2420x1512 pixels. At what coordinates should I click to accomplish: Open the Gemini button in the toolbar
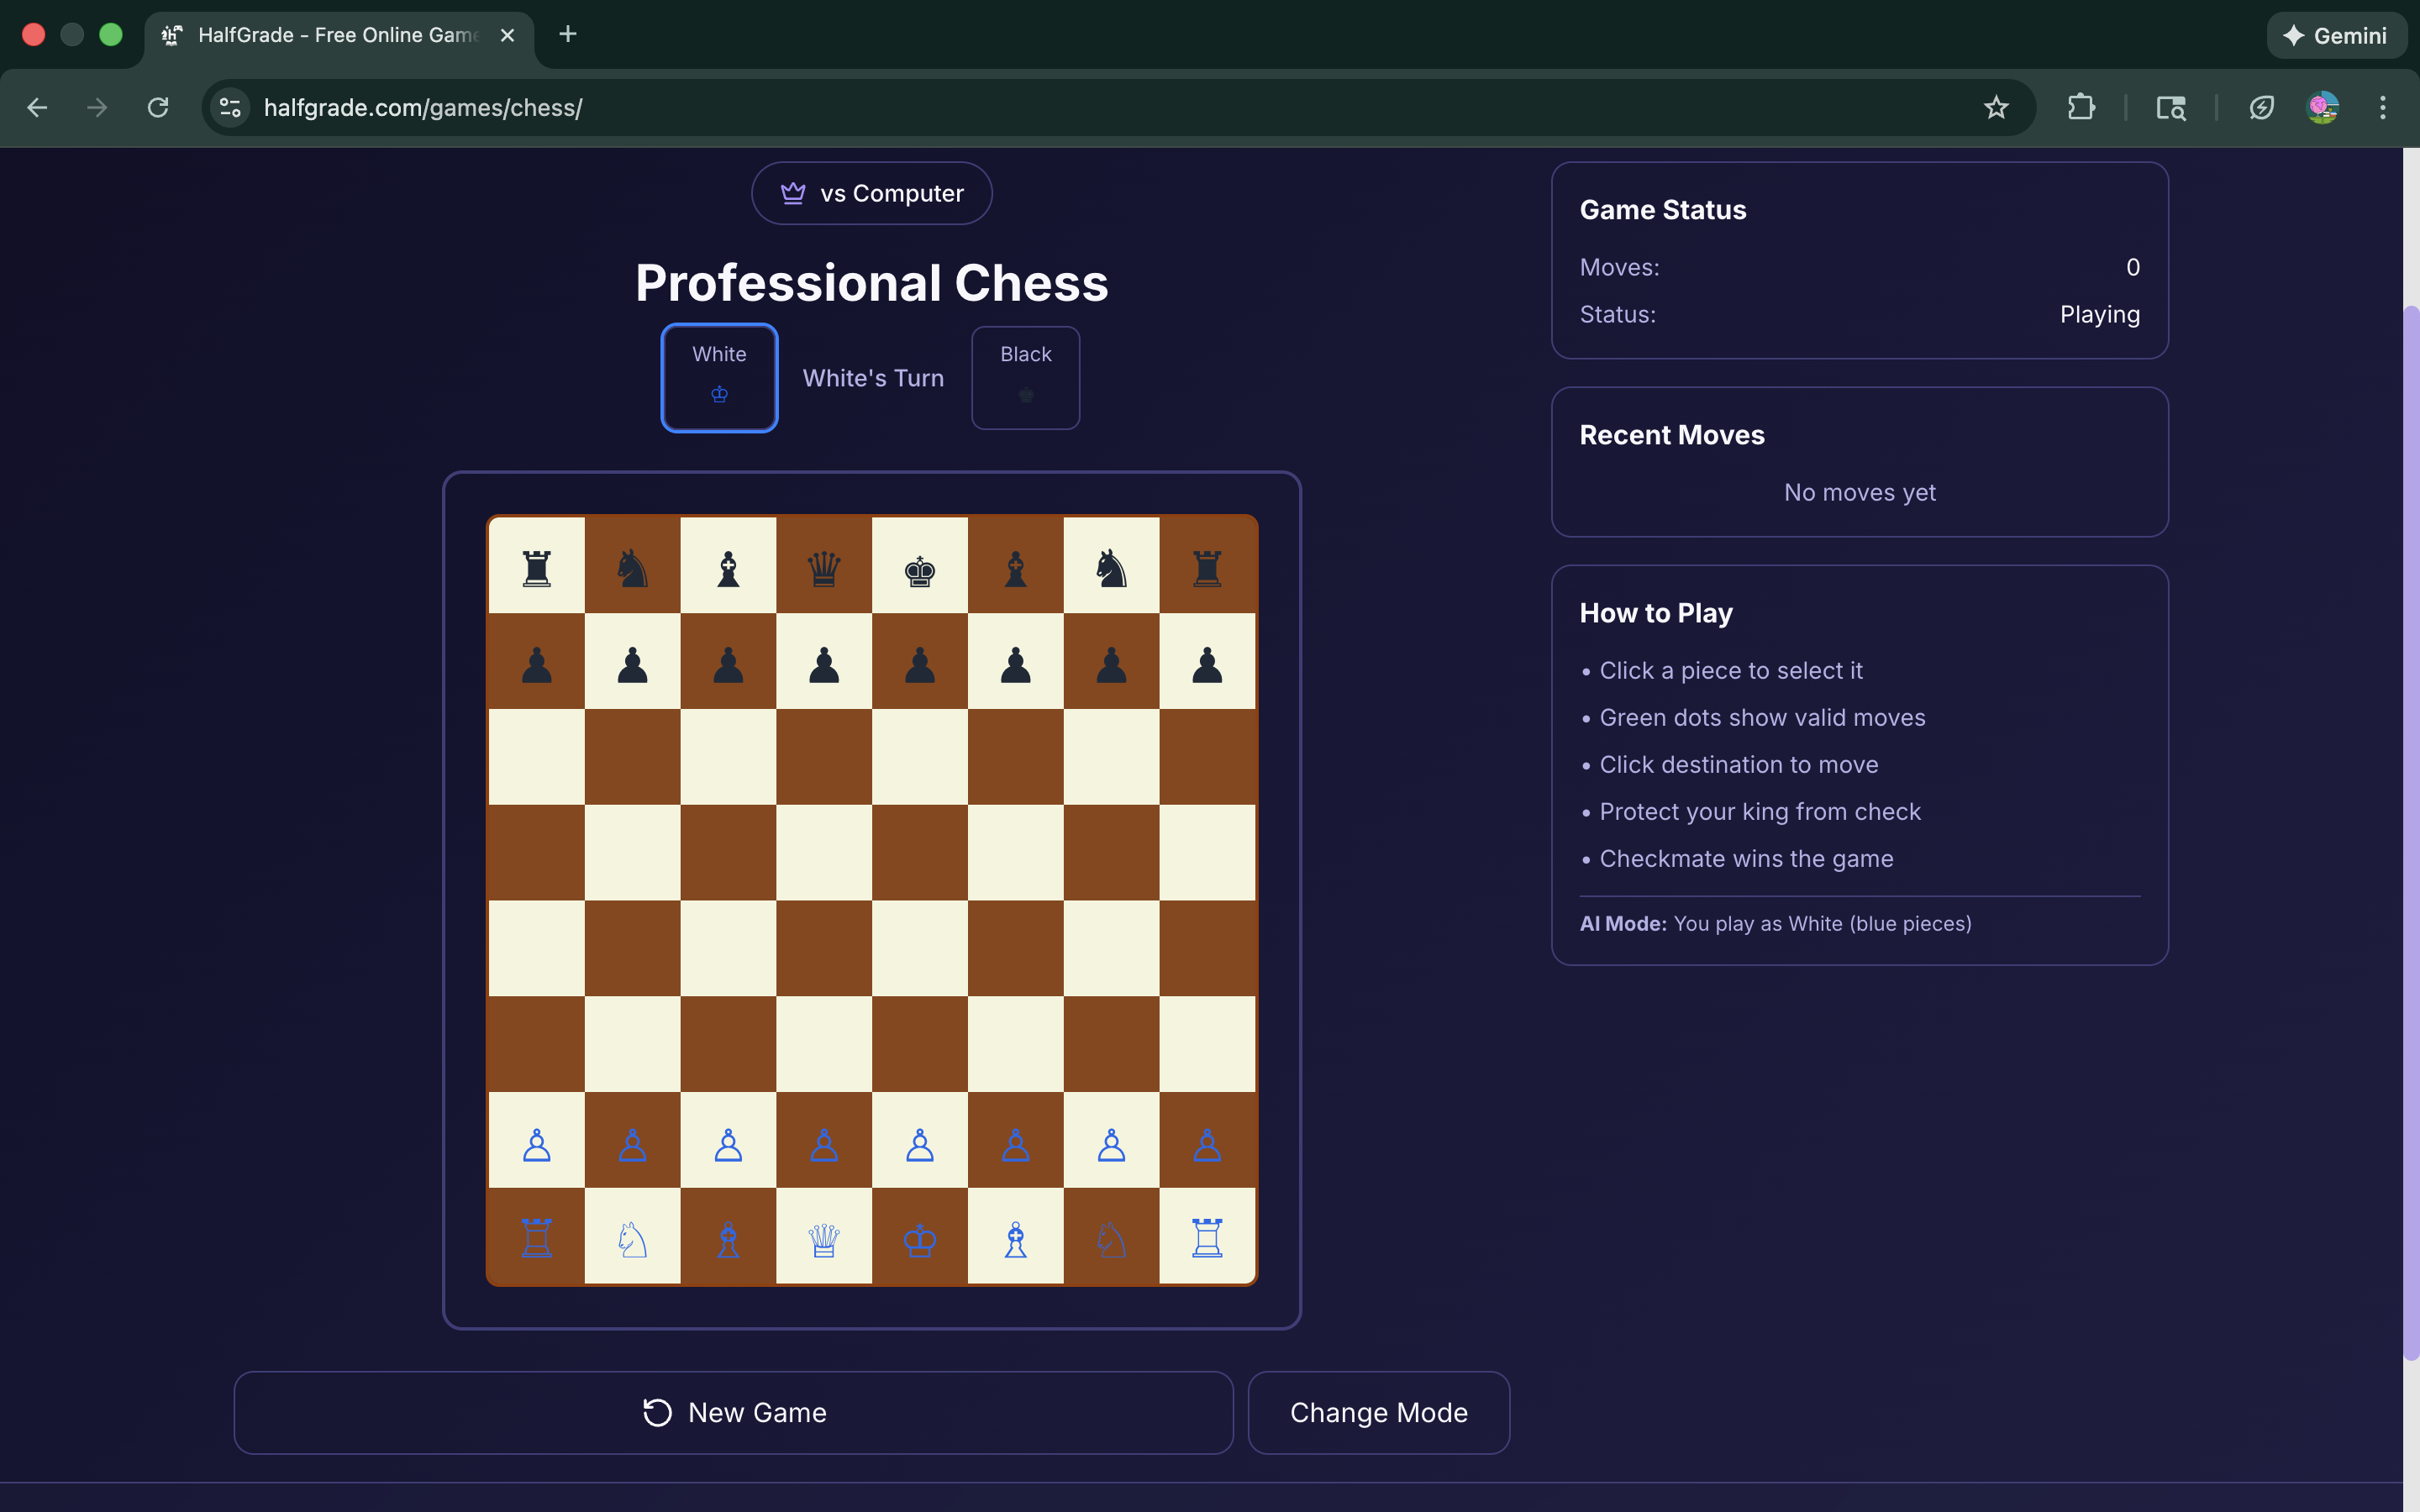click(2337, 35)
